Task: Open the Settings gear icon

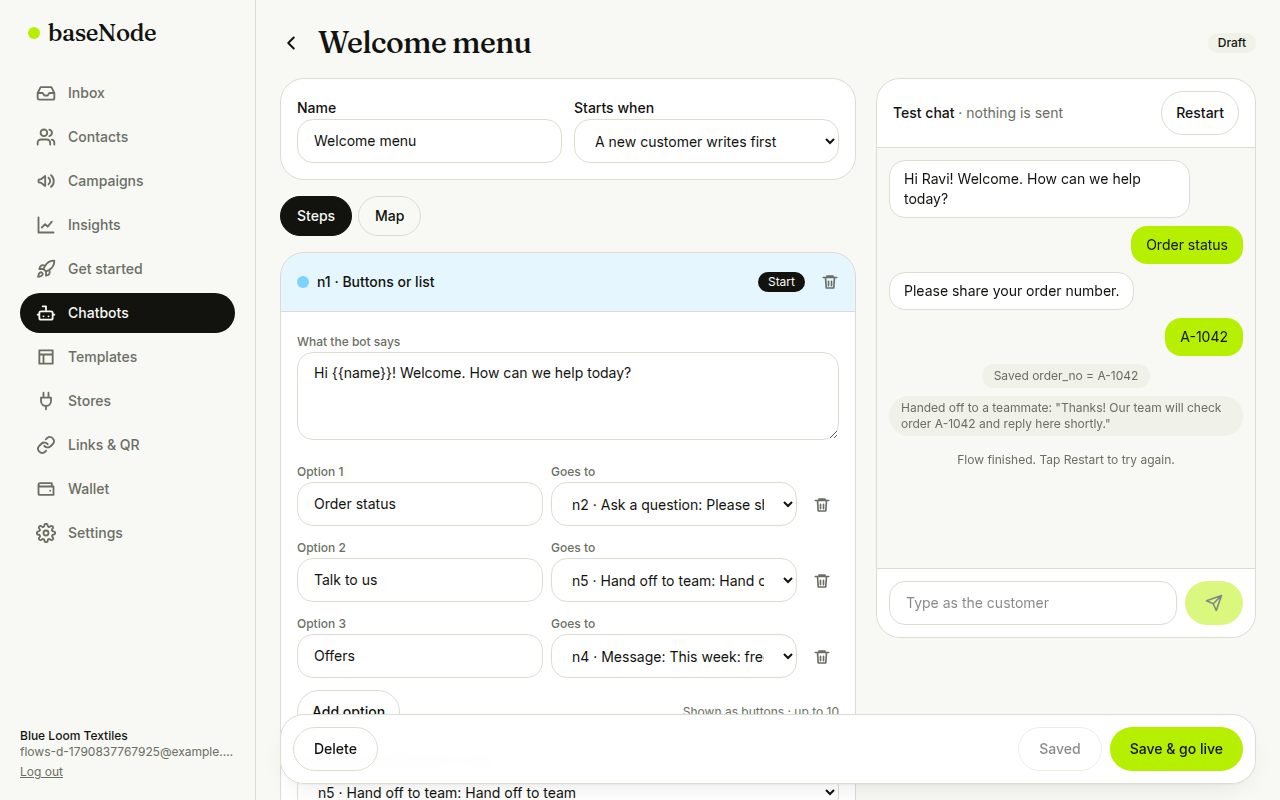Action: pos(46,533)
